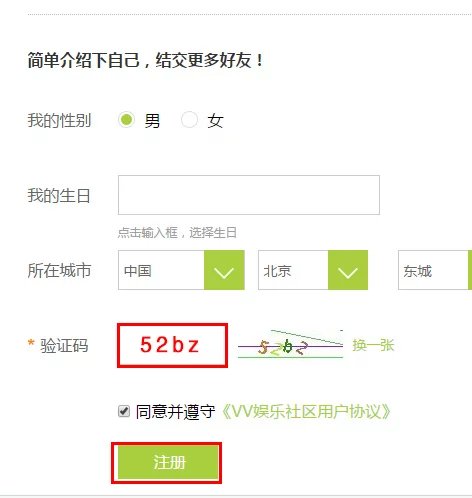The width and height of the screenshot is (472, 498).
Task: Click the 中国 text in country selector
Action: (x=138, y=271)
